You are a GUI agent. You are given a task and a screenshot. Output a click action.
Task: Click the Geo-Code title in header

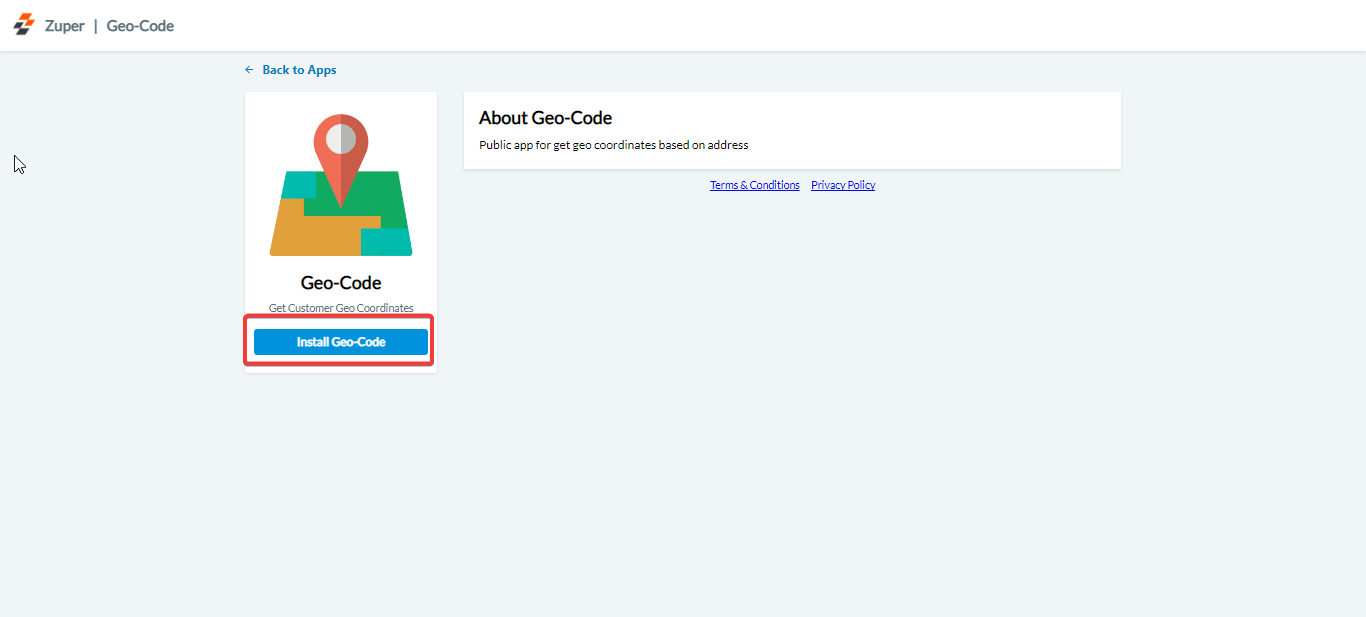pos(140,26)
